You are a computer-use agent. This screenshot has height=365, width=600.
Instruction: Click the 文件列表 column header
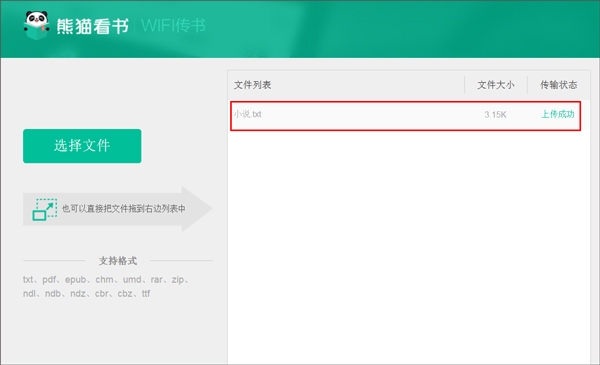point(253,85)
